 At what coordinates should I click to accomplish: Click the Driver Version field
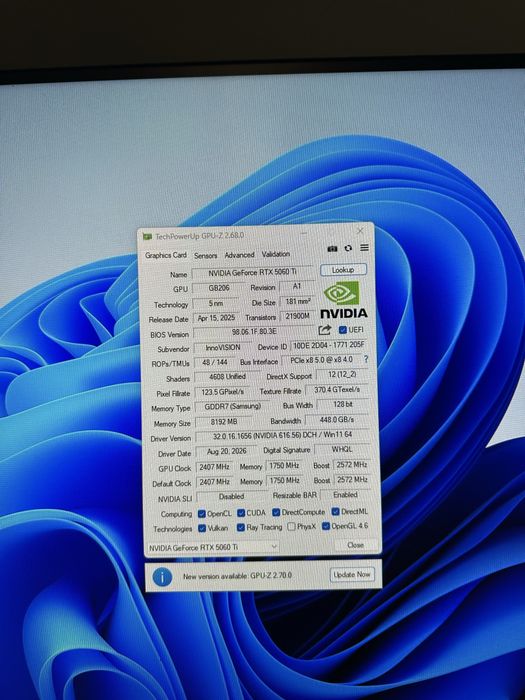283,435
